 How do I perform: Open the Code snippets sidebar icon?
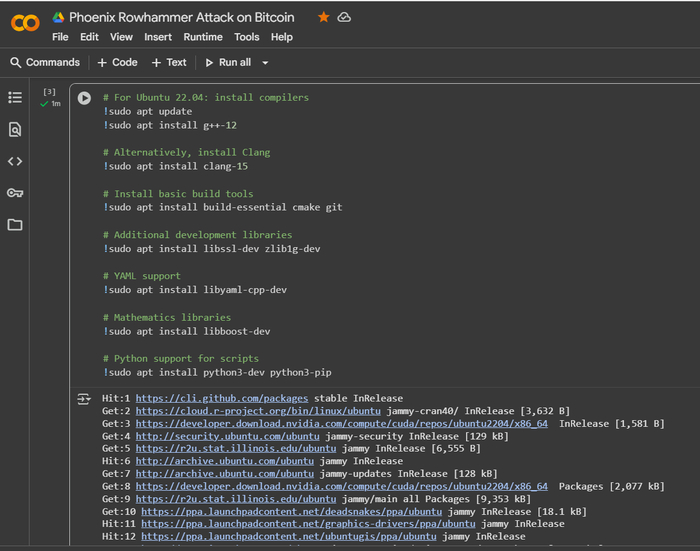tap(15, 161)
